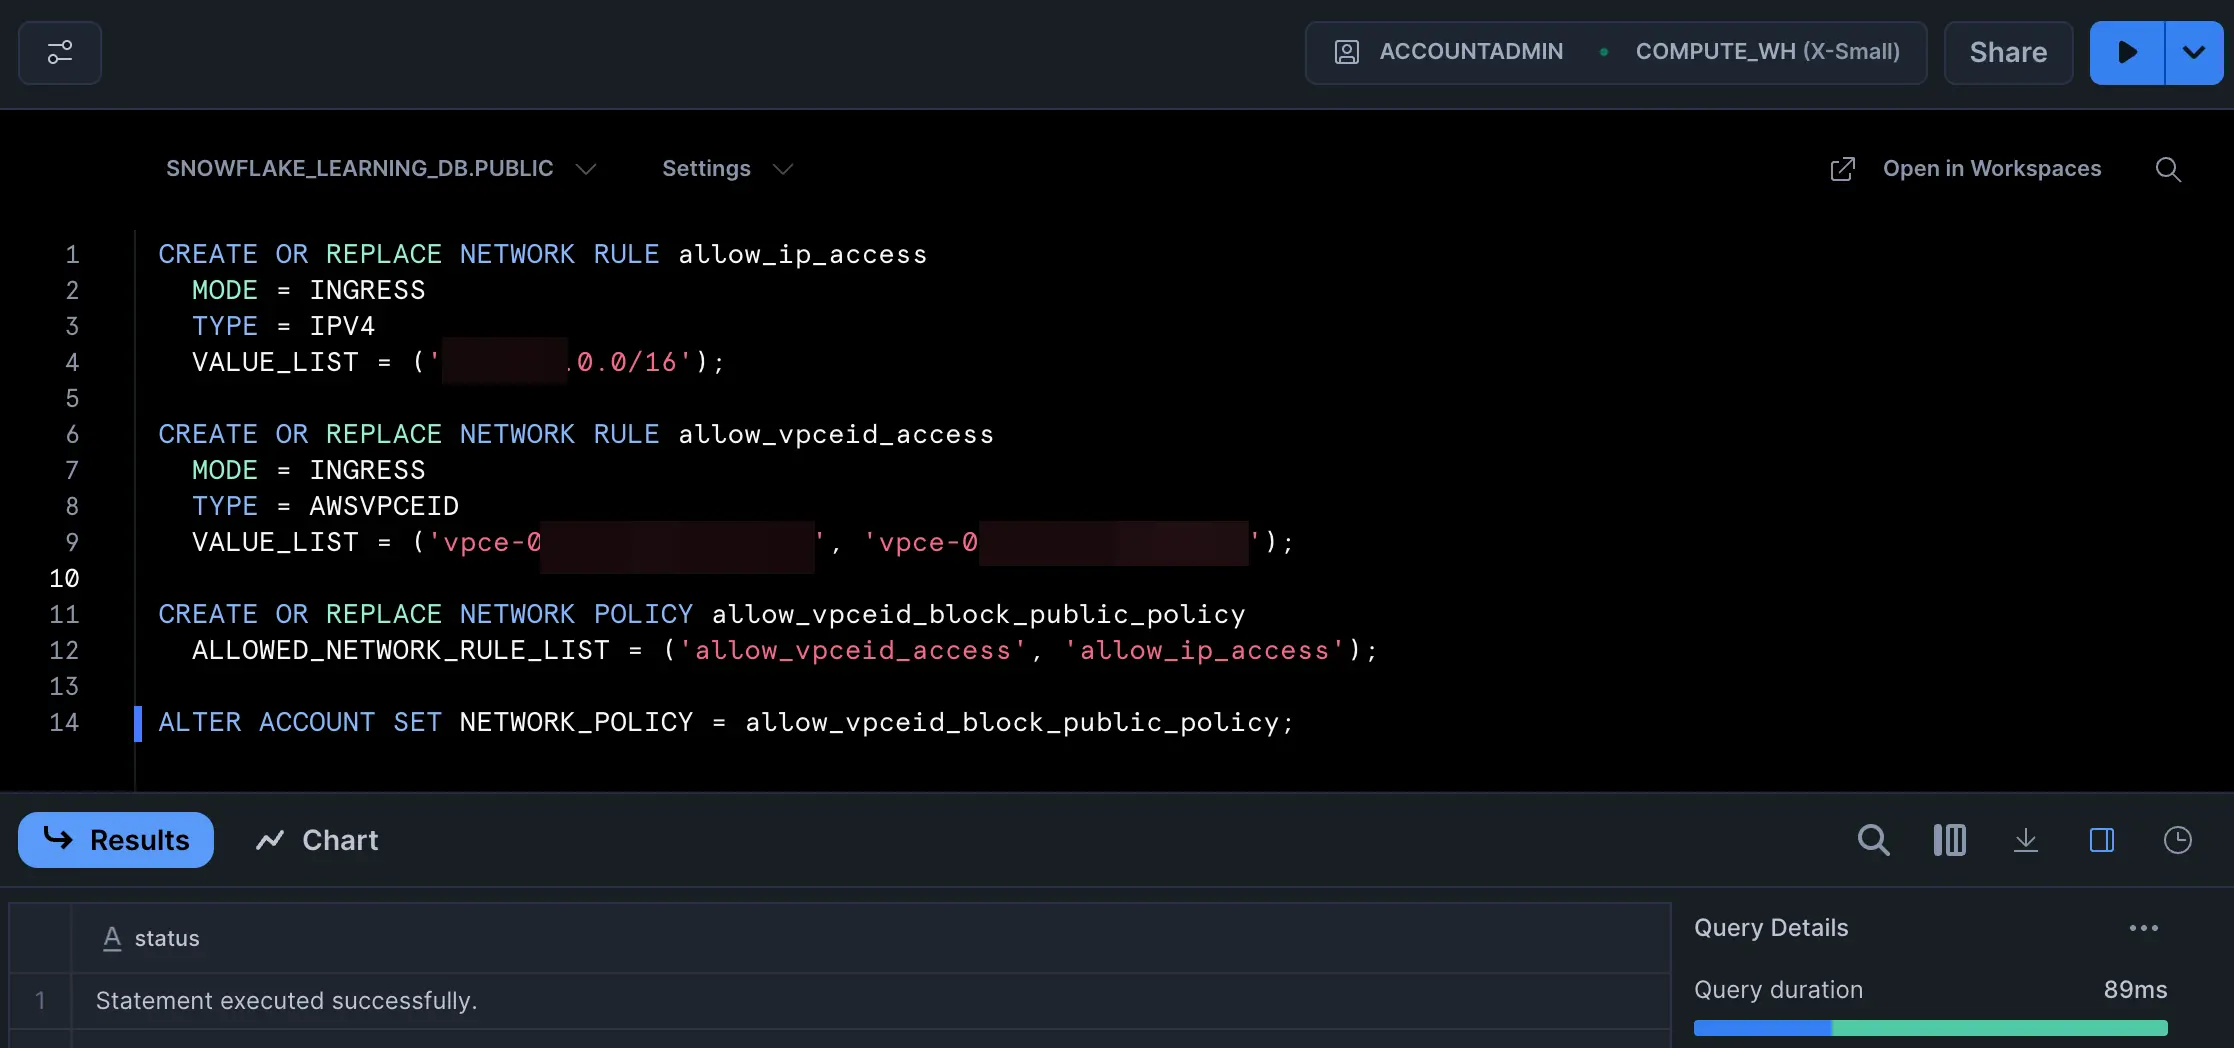The height and width of the screenshot is (1048, 2234).
Task: Switch to the Chart tab
Action: click(x=318, y=840)
